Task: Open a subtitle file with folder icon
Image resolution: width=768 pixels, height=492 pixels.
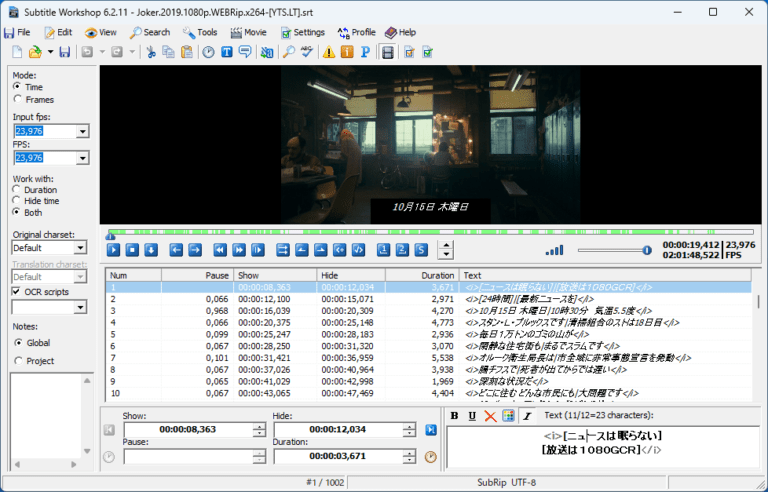Action: pyautogui.click(x=35, y=52)
